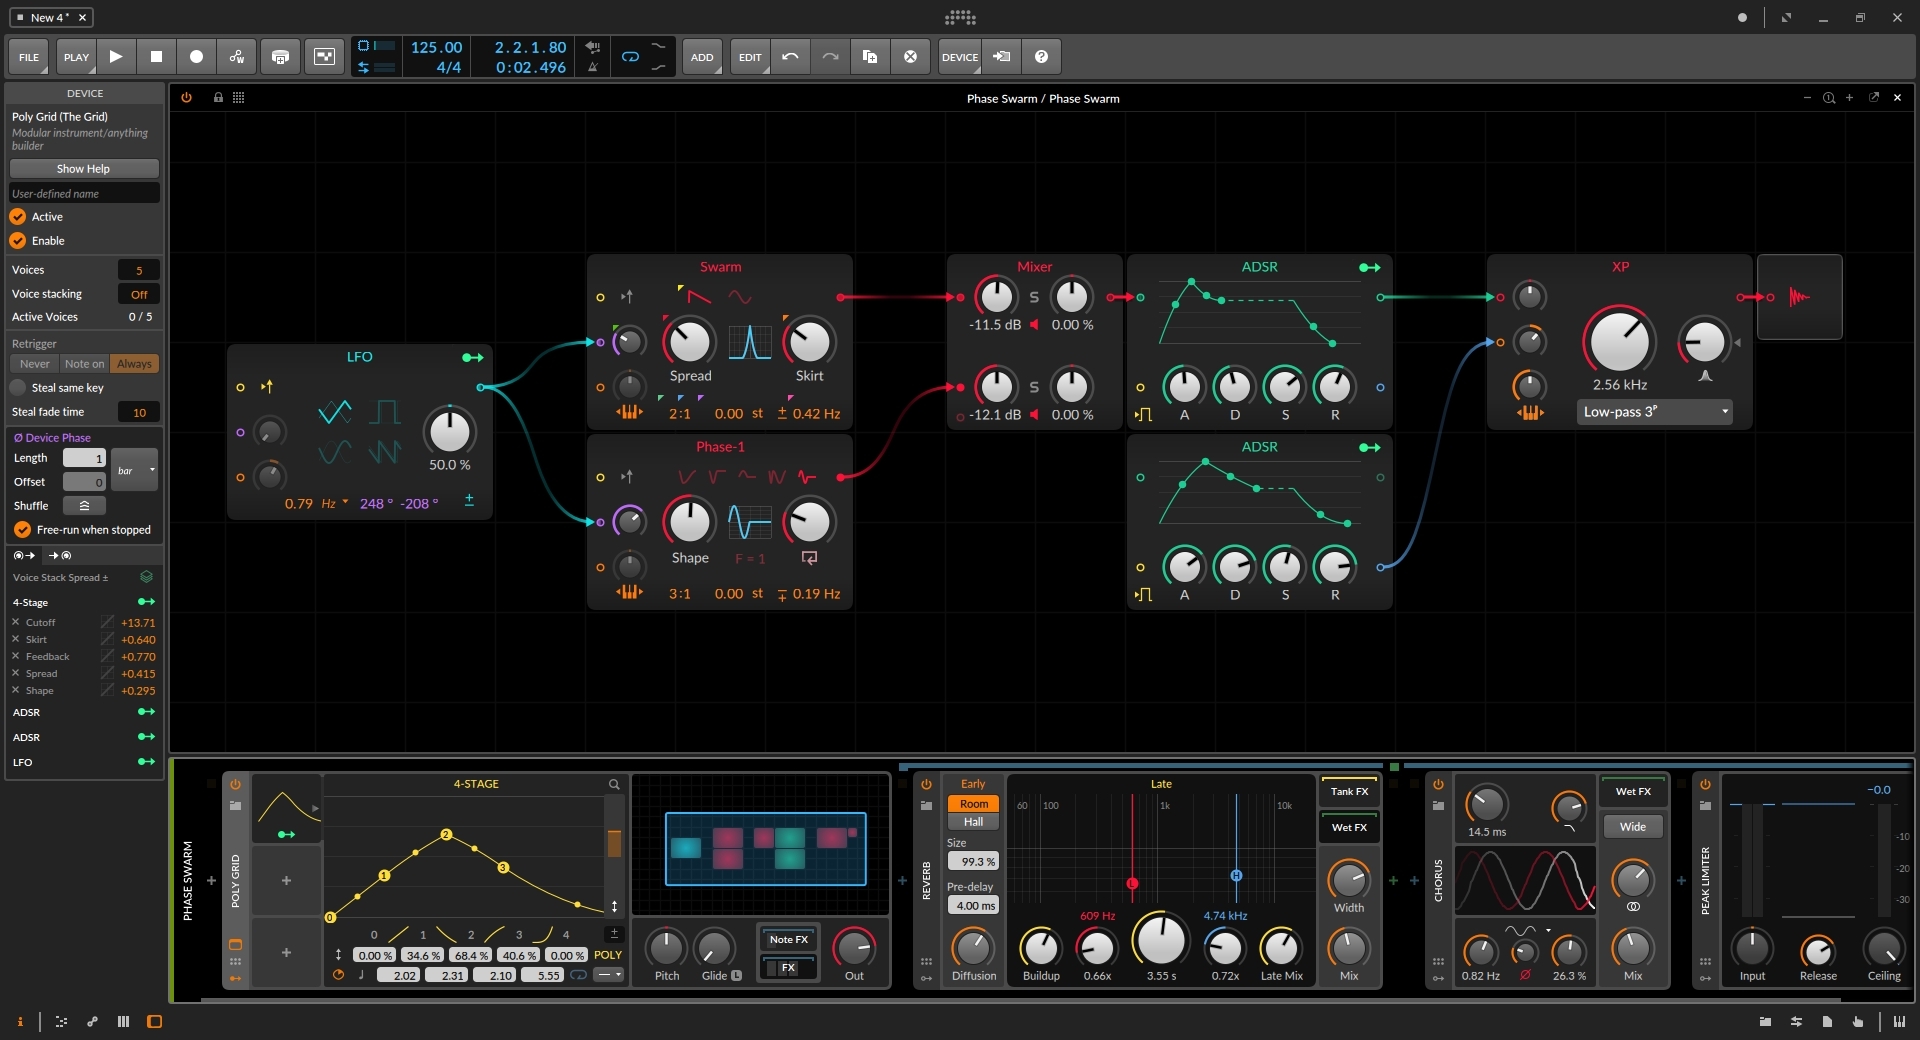
Task: Open the bar unit dropdown in Device Phase
Action: tap(135, 470)
